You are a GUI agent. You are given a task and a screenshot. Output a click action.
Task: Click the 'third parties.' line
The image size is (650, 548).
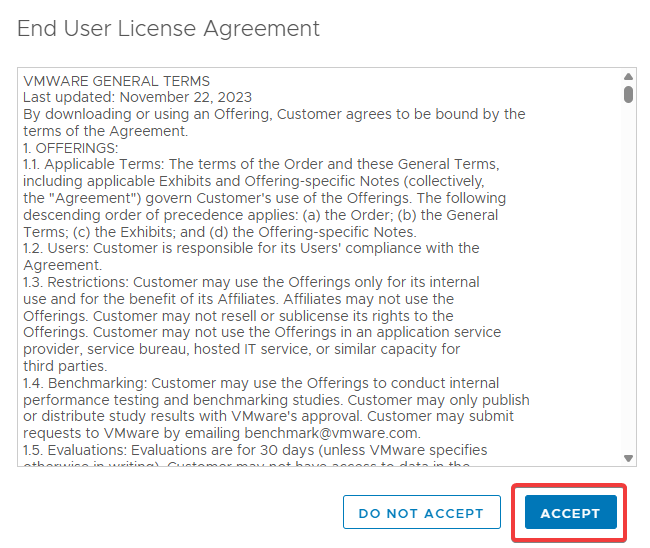point(65,366)
